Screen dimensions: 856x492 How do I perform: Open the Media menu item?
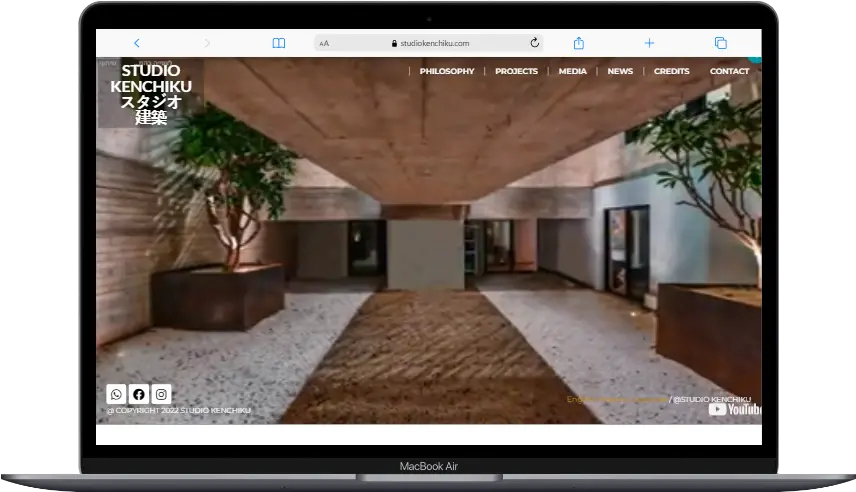pos(572,71)
